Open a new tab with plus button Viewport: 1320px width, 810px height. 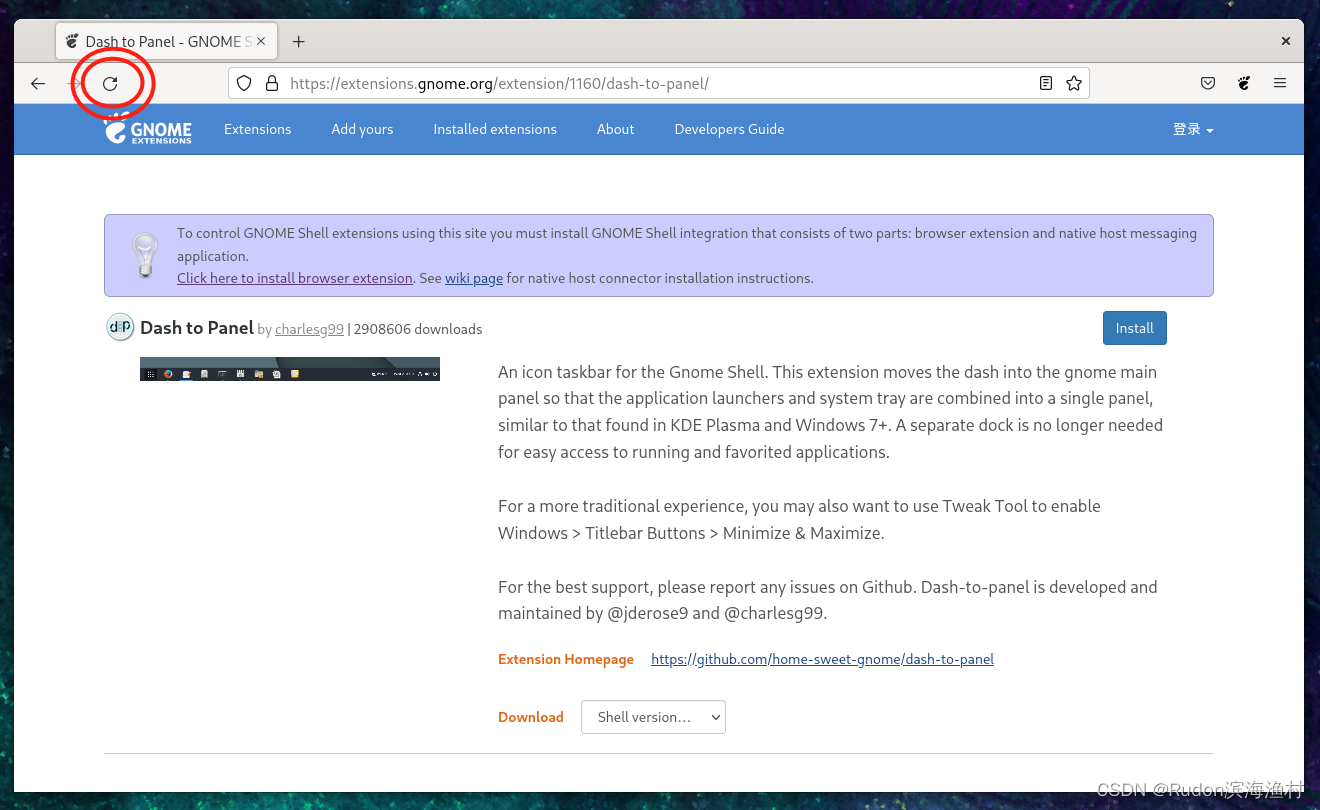298,41
